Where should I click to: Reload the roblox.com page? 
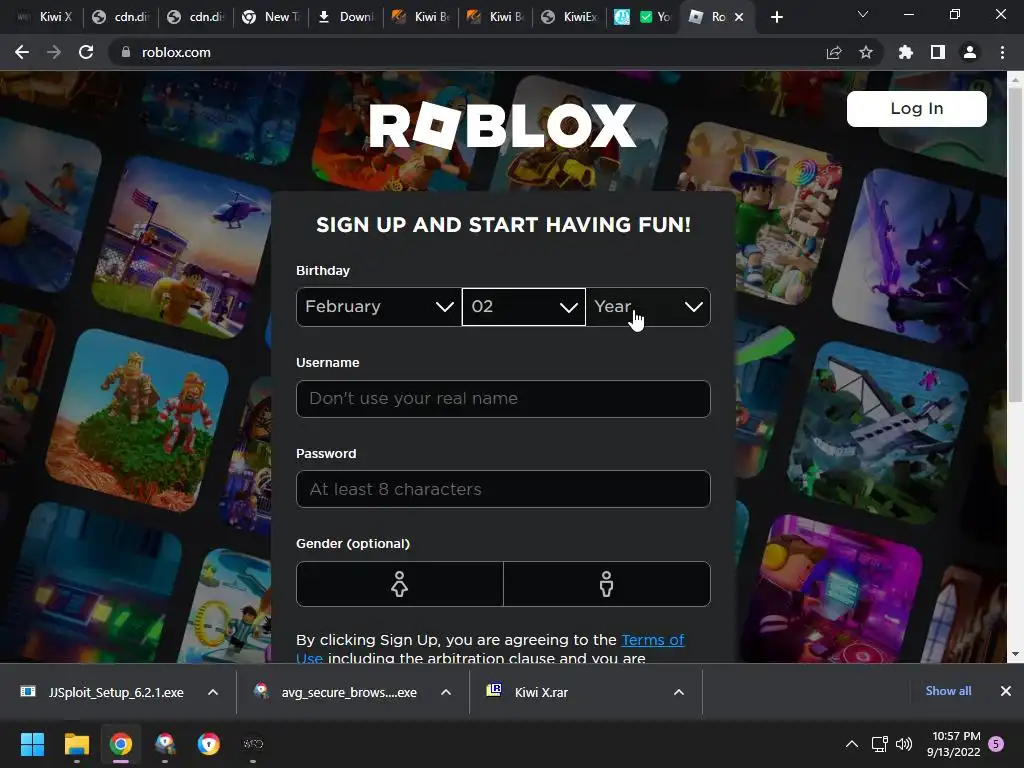[86, 52]
